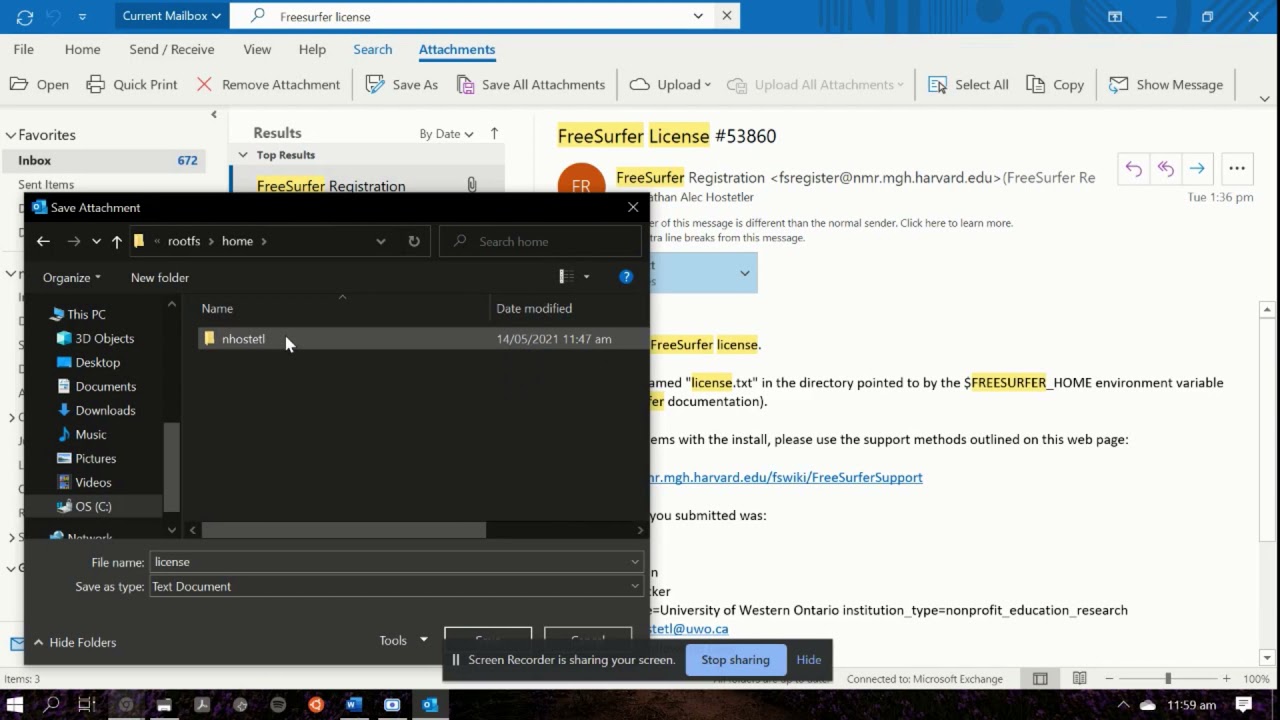Viewport: 1280px width, 720px height.
Task: Click Show Message in the ribbon
Action: [x=1166, y=85]
